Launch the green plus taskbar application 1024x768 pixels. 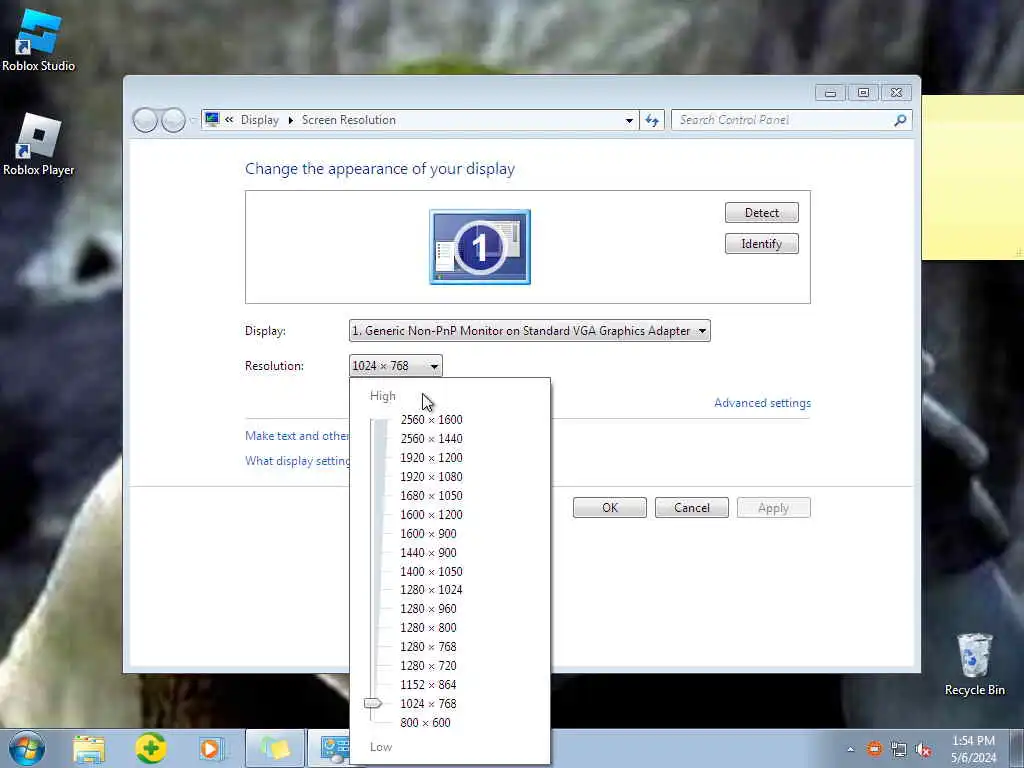coord(151,748)
